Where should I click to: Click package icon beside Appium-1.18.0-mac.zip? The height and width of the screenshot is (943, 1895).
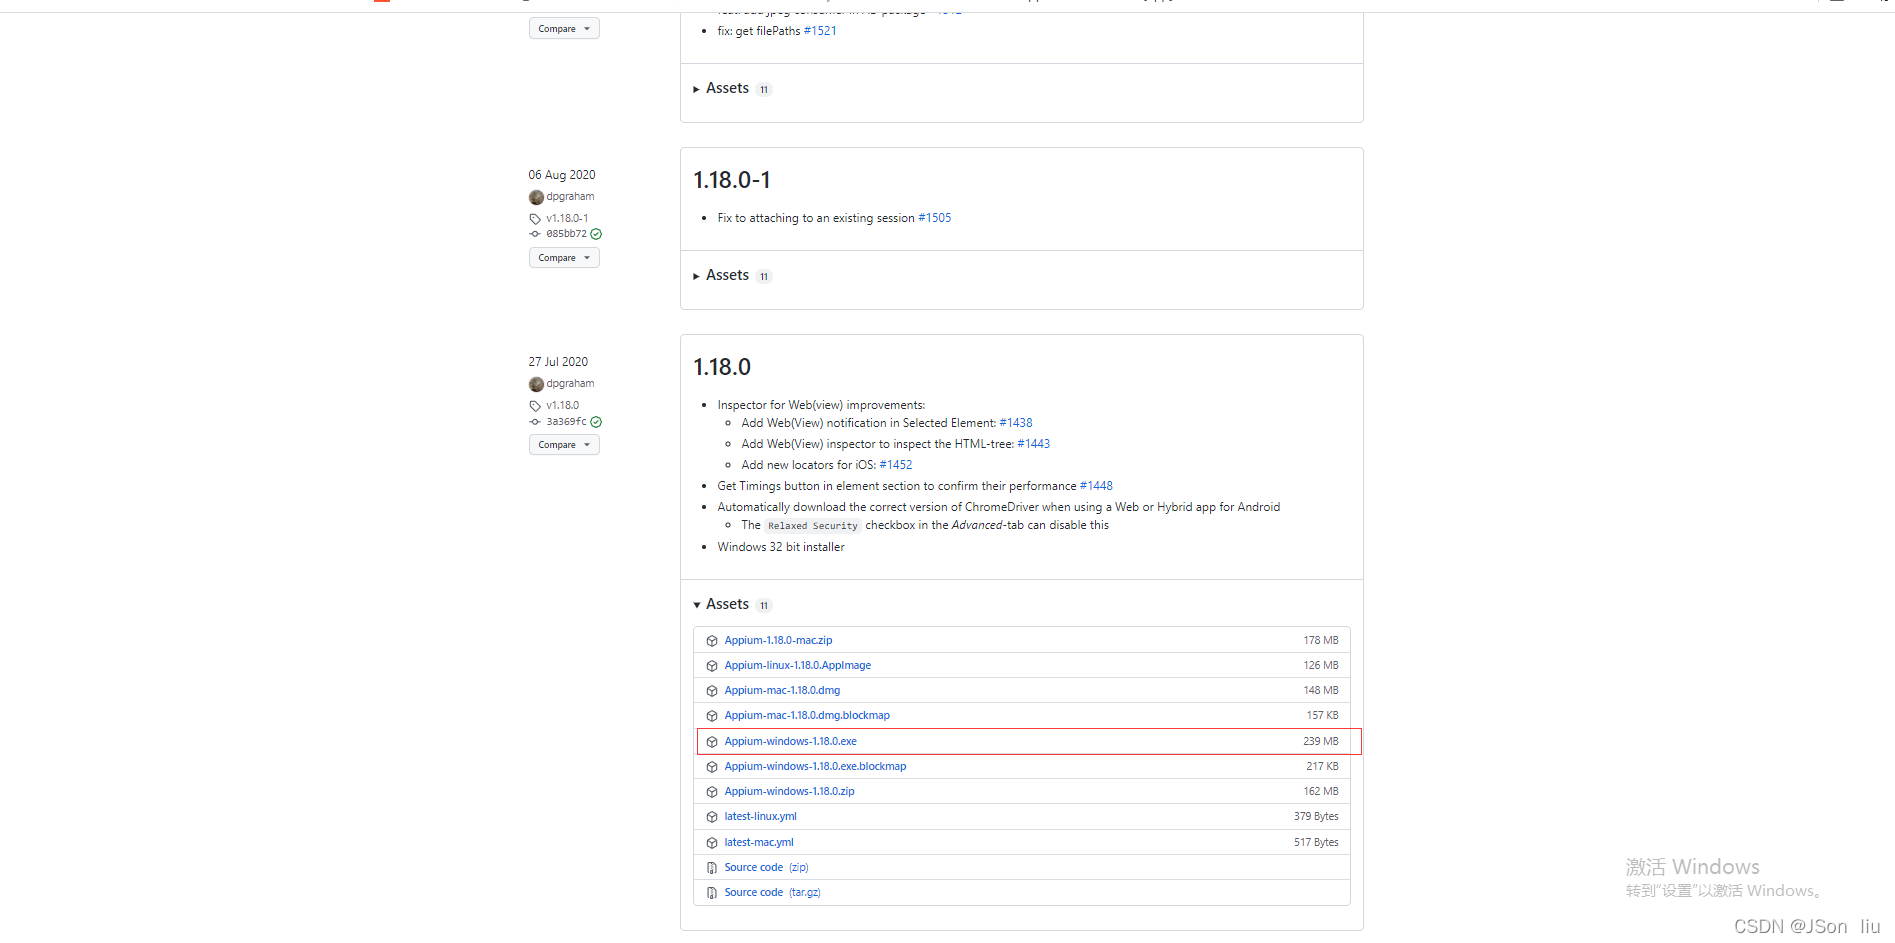pyautogui.click(x=712, y=641)
